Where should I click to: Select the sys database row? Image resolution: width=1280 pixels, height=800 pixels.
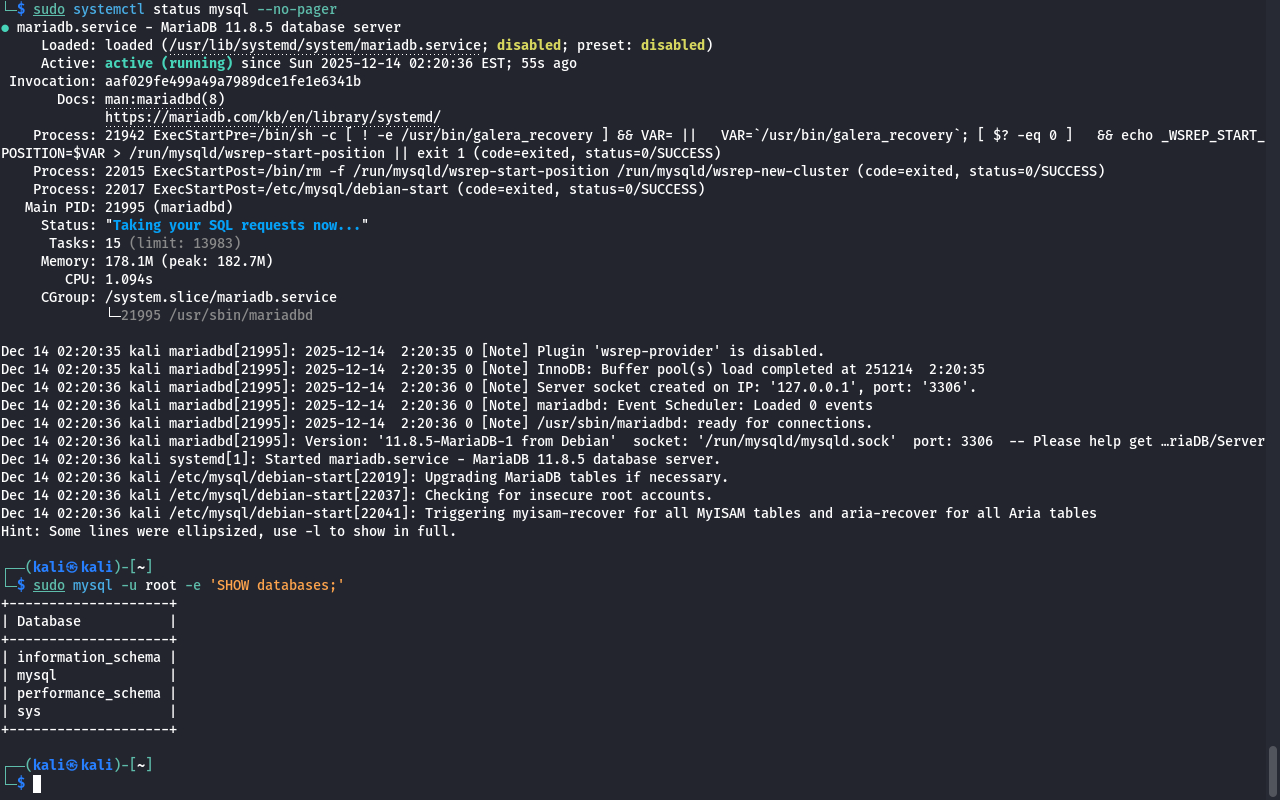pos(29,711)
